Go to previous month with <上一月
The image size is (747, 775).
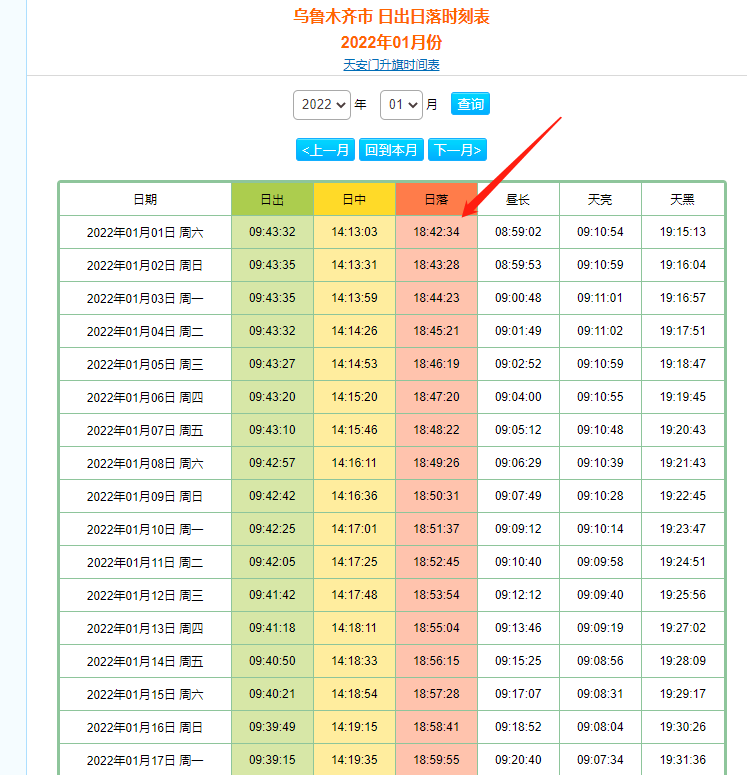[x=326, y=150]
